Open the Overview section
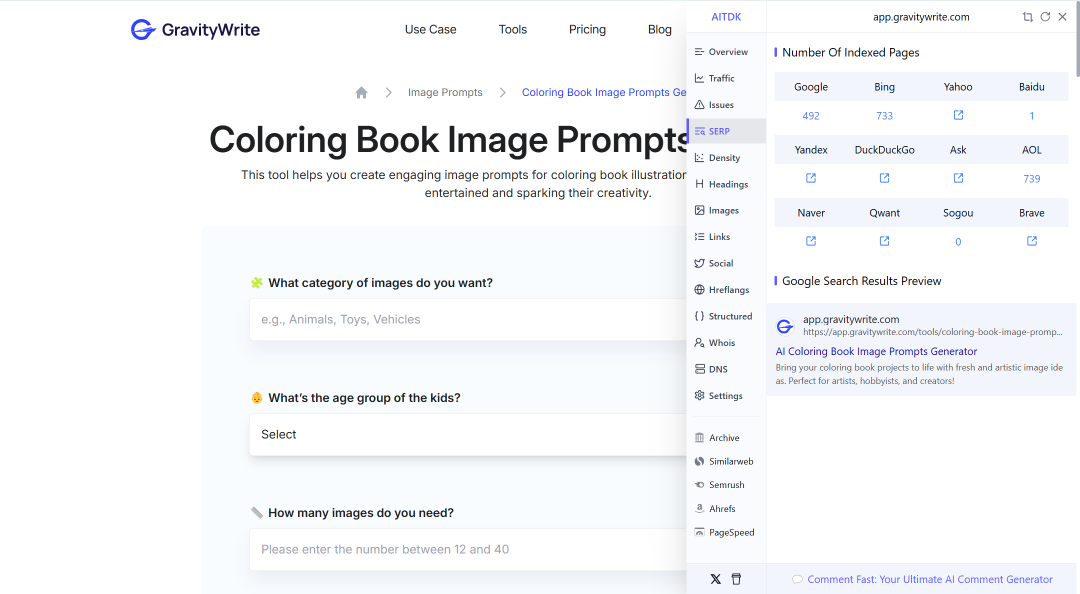This screenshot has width=1080, height=594. (x=727, y=52)
